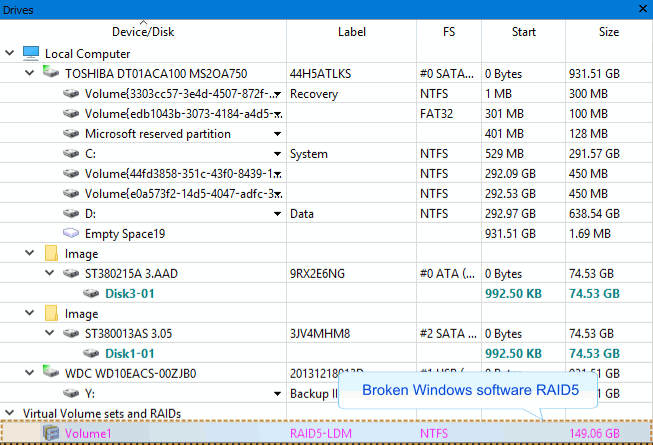Sort by Start column header
This screenshot has height=445, width=653.
(x=523, y=32)
